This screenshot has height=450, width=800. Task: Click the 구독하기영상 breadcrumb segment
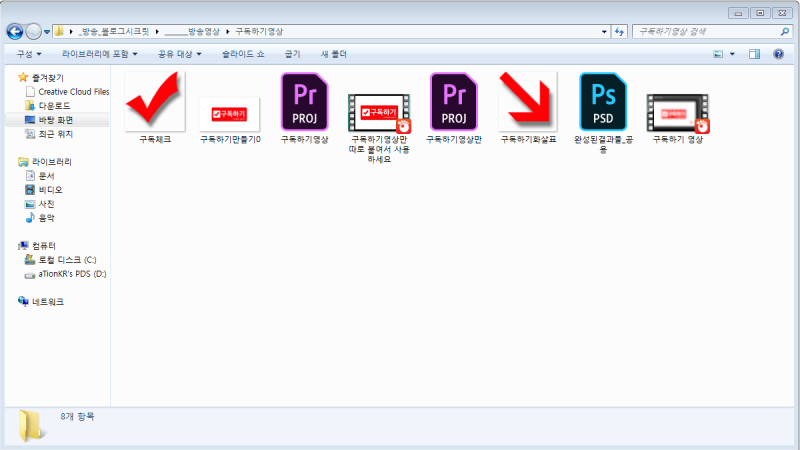259,32
